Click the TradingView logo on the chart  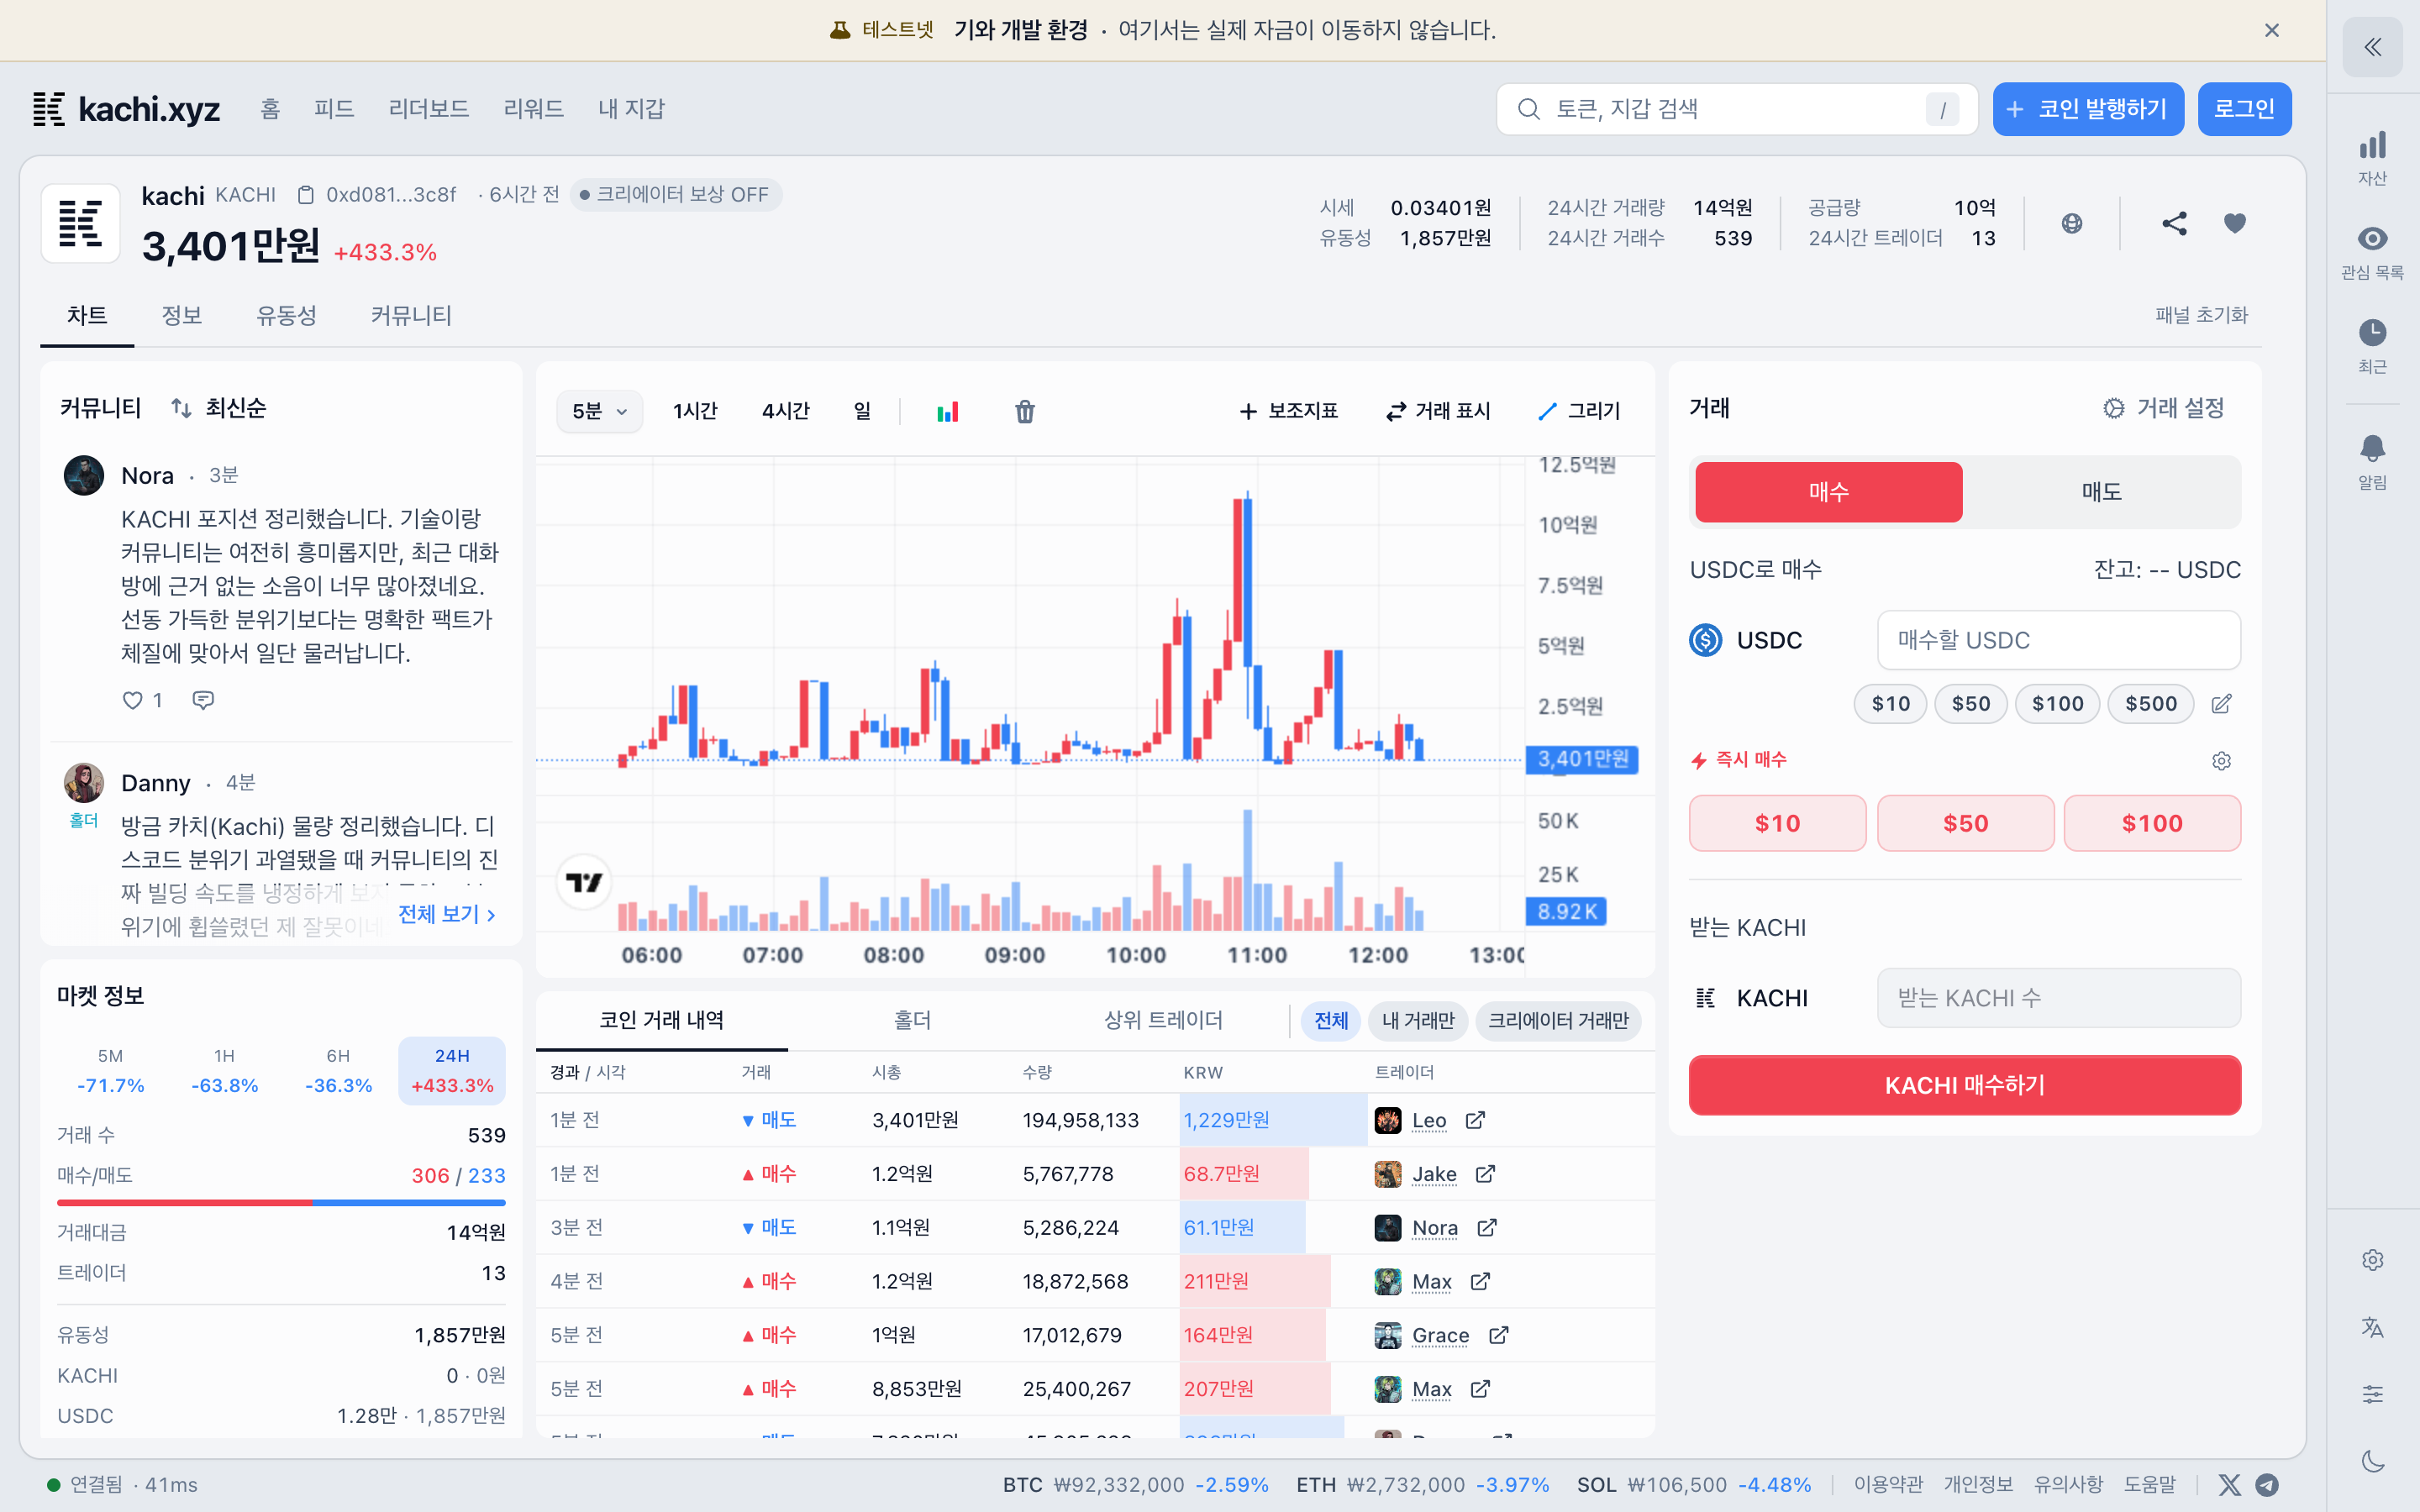[584, 882]
